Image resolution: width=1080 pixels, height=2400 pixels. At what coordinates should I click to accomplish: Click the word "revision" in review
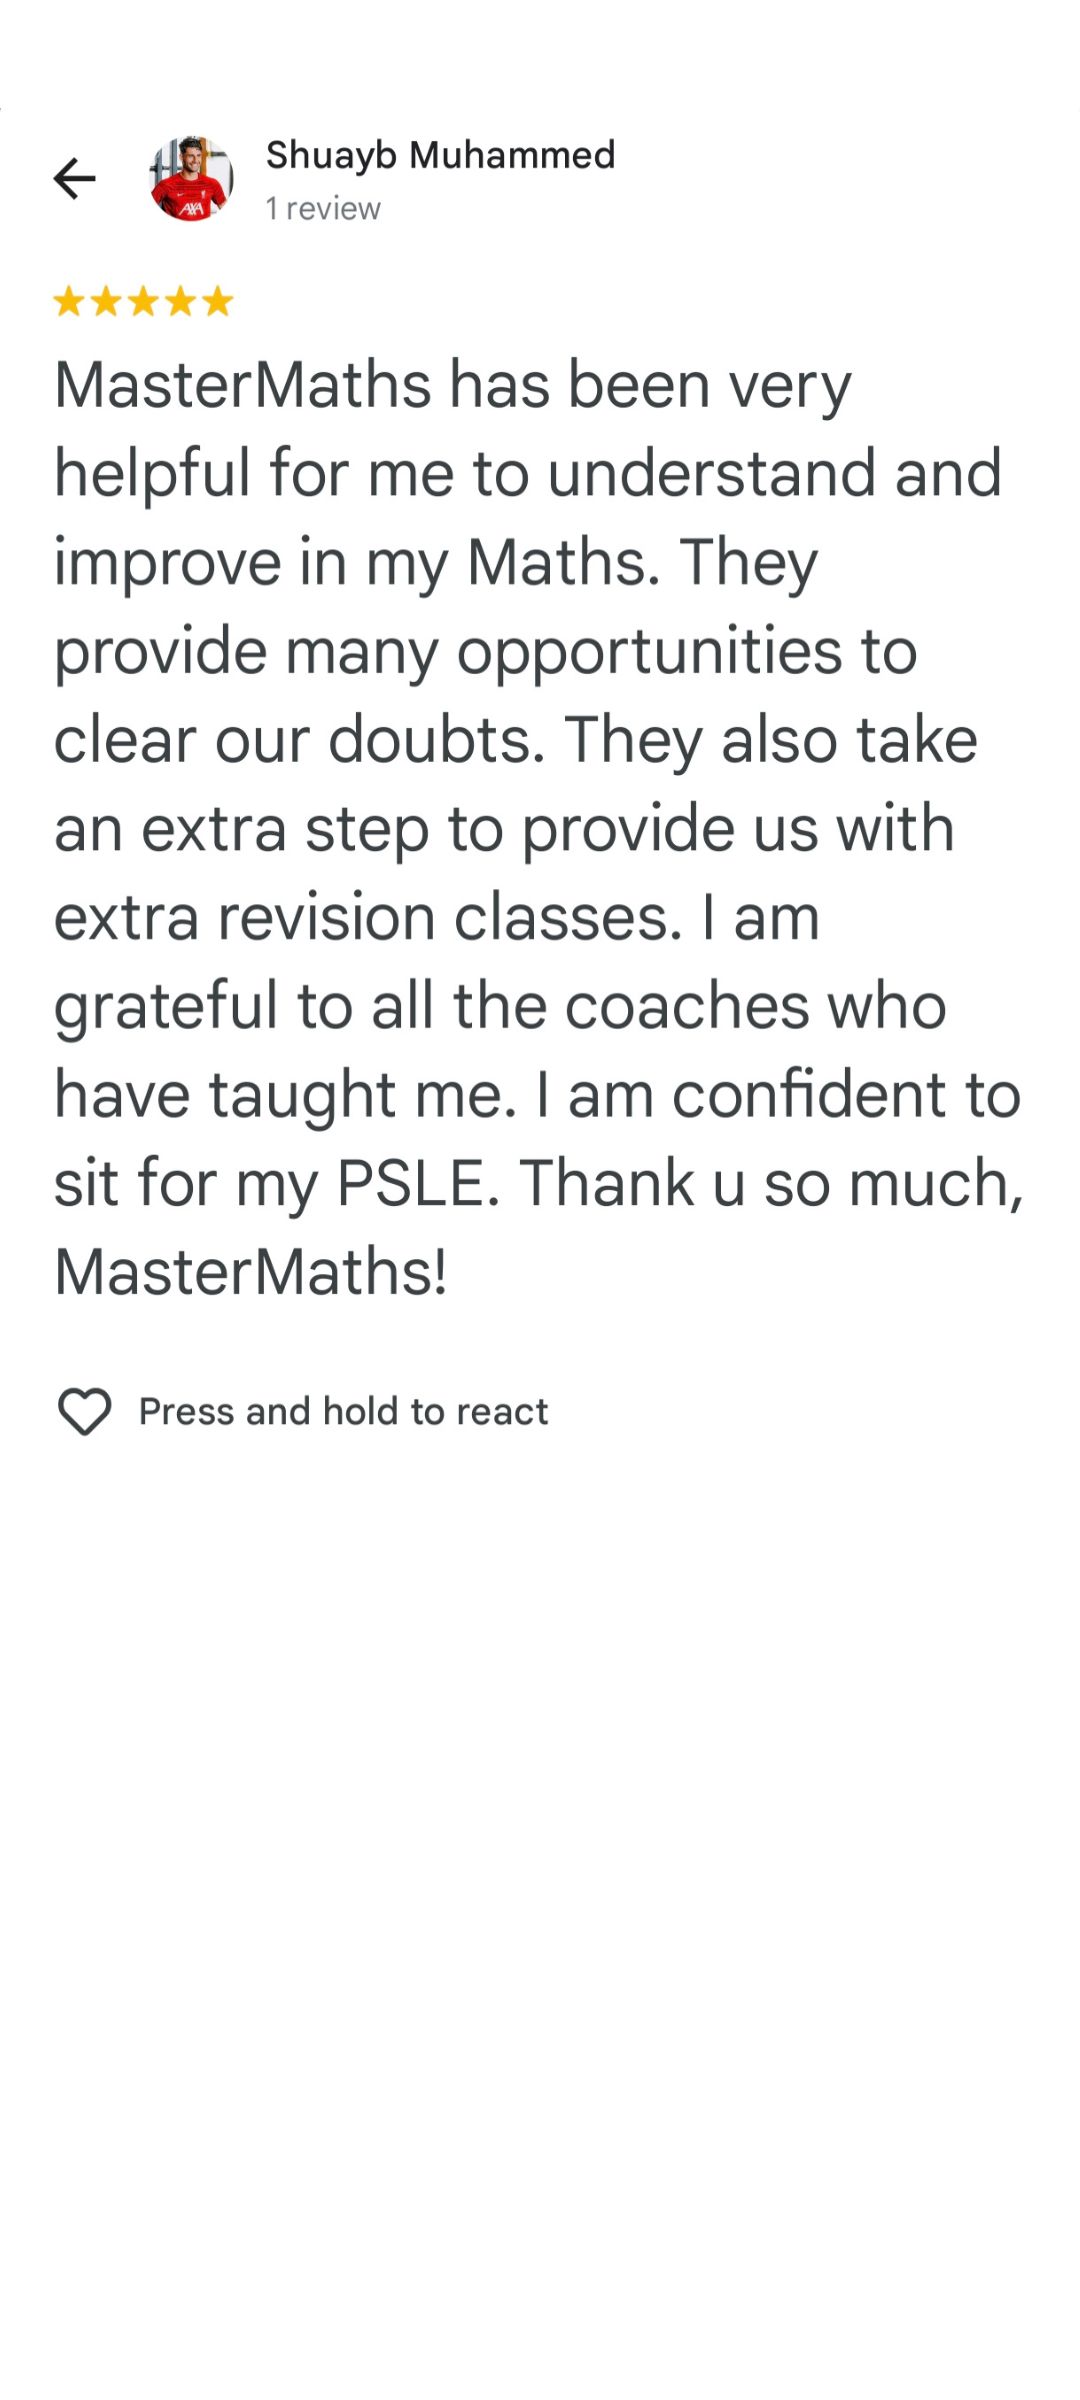point(326,917)
